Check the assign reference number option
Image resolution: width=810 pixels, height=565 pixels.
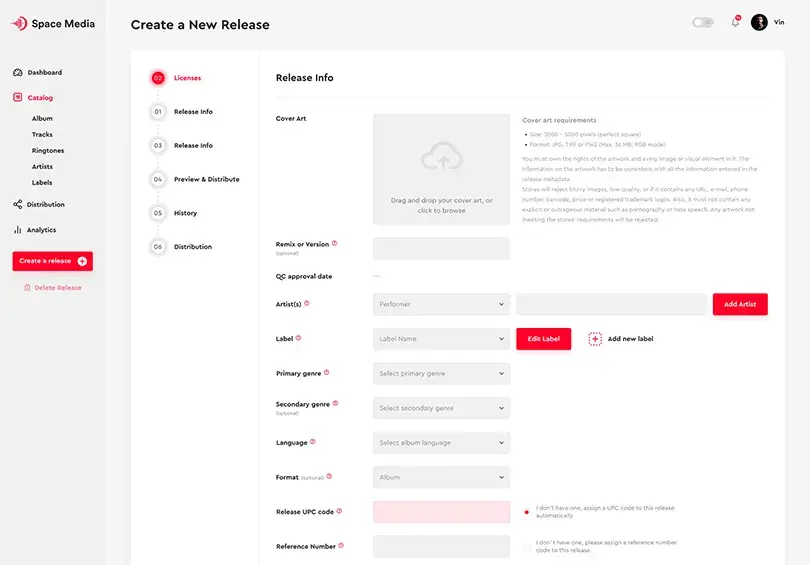click(526, 546)
